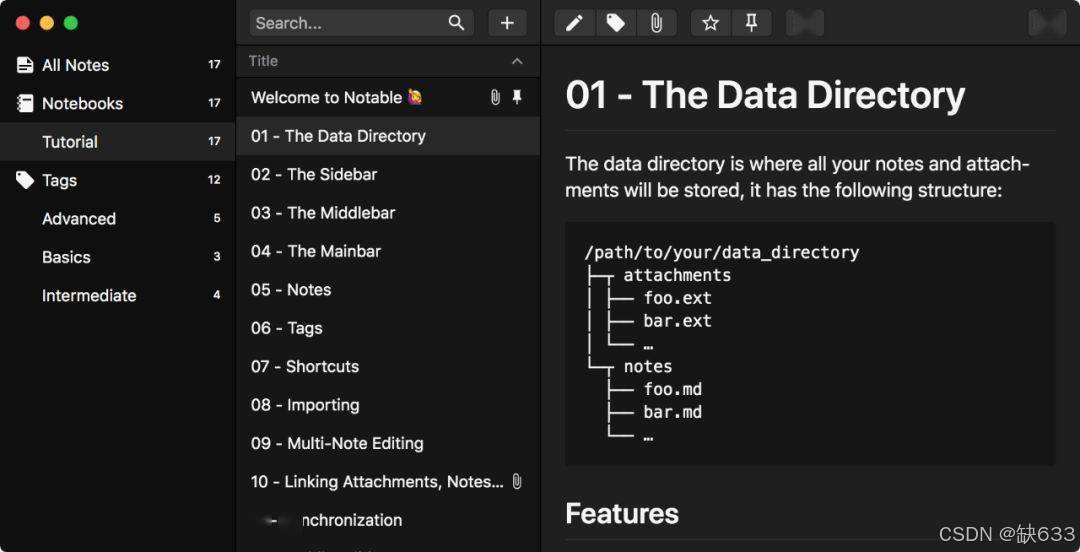Maximize window with green button
This screenshot has width=1080, height=552.
click(71, 23)
